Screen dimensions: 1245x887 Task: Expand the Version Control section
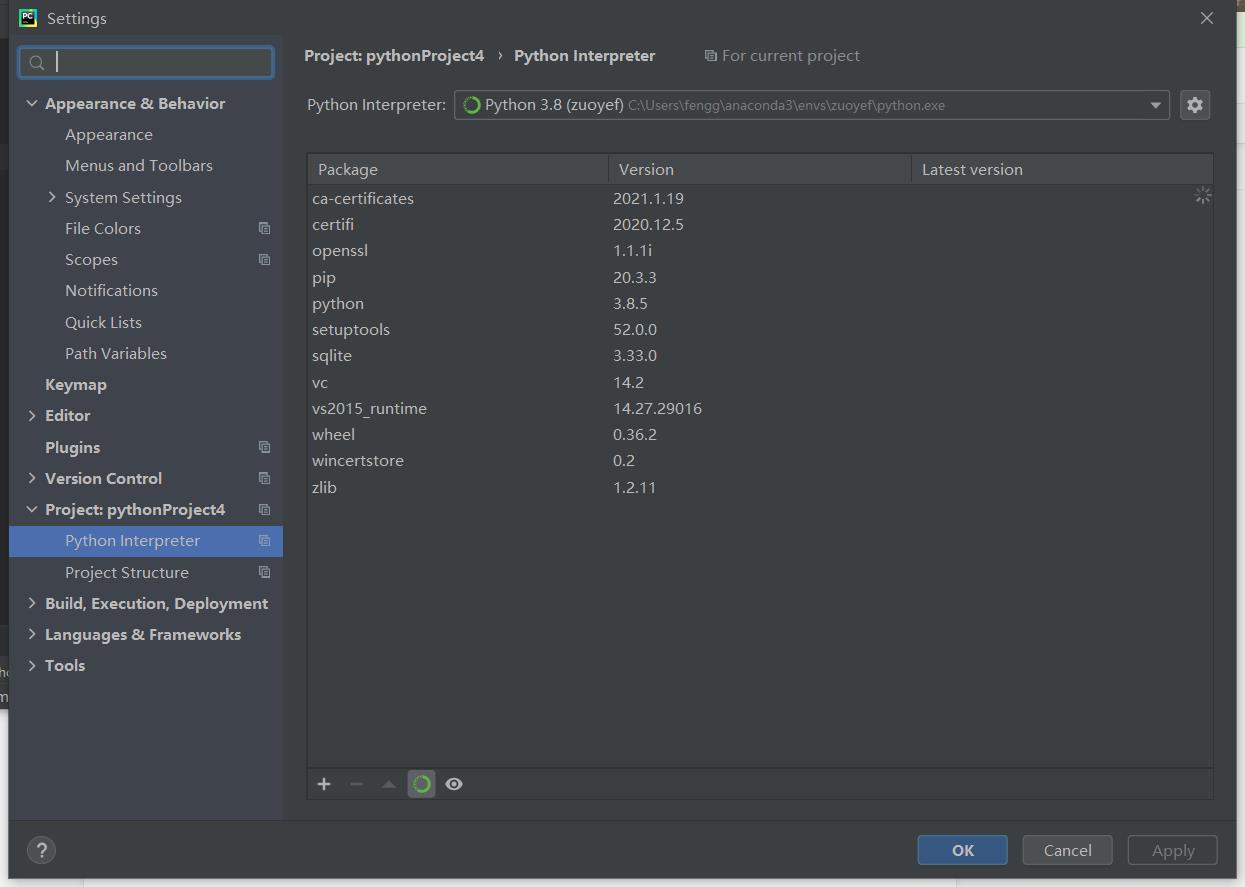32,478
